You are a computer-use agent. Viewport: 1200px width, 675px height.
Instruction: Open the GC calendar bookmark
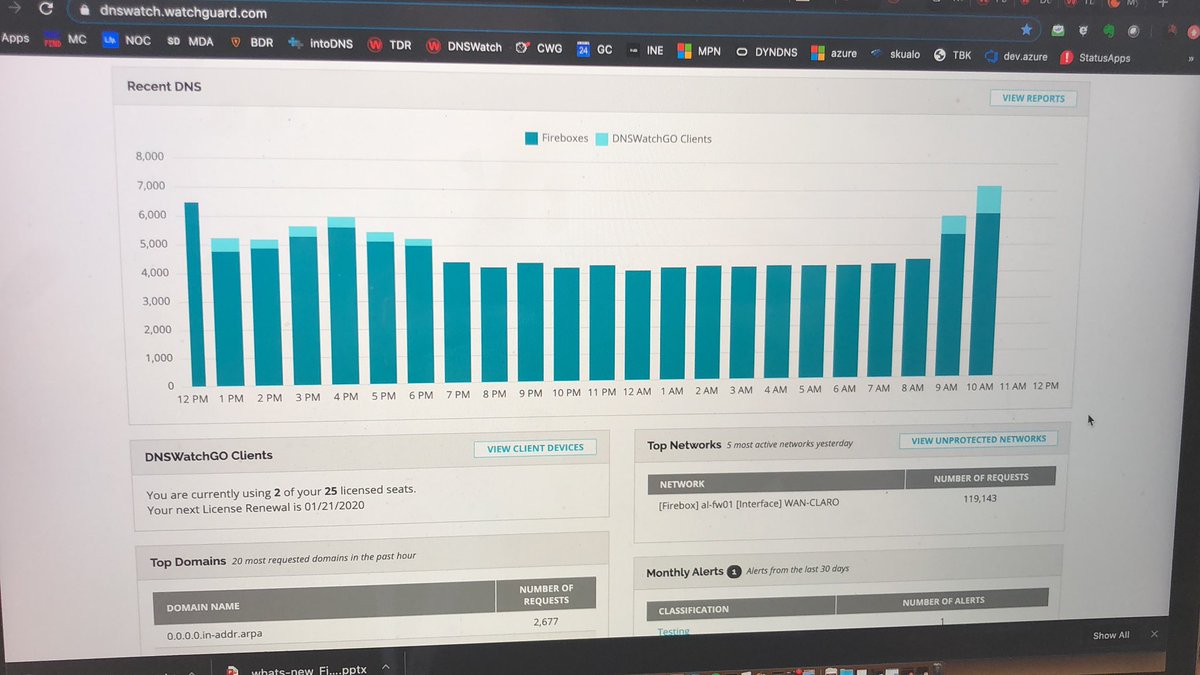click(595, 48)
